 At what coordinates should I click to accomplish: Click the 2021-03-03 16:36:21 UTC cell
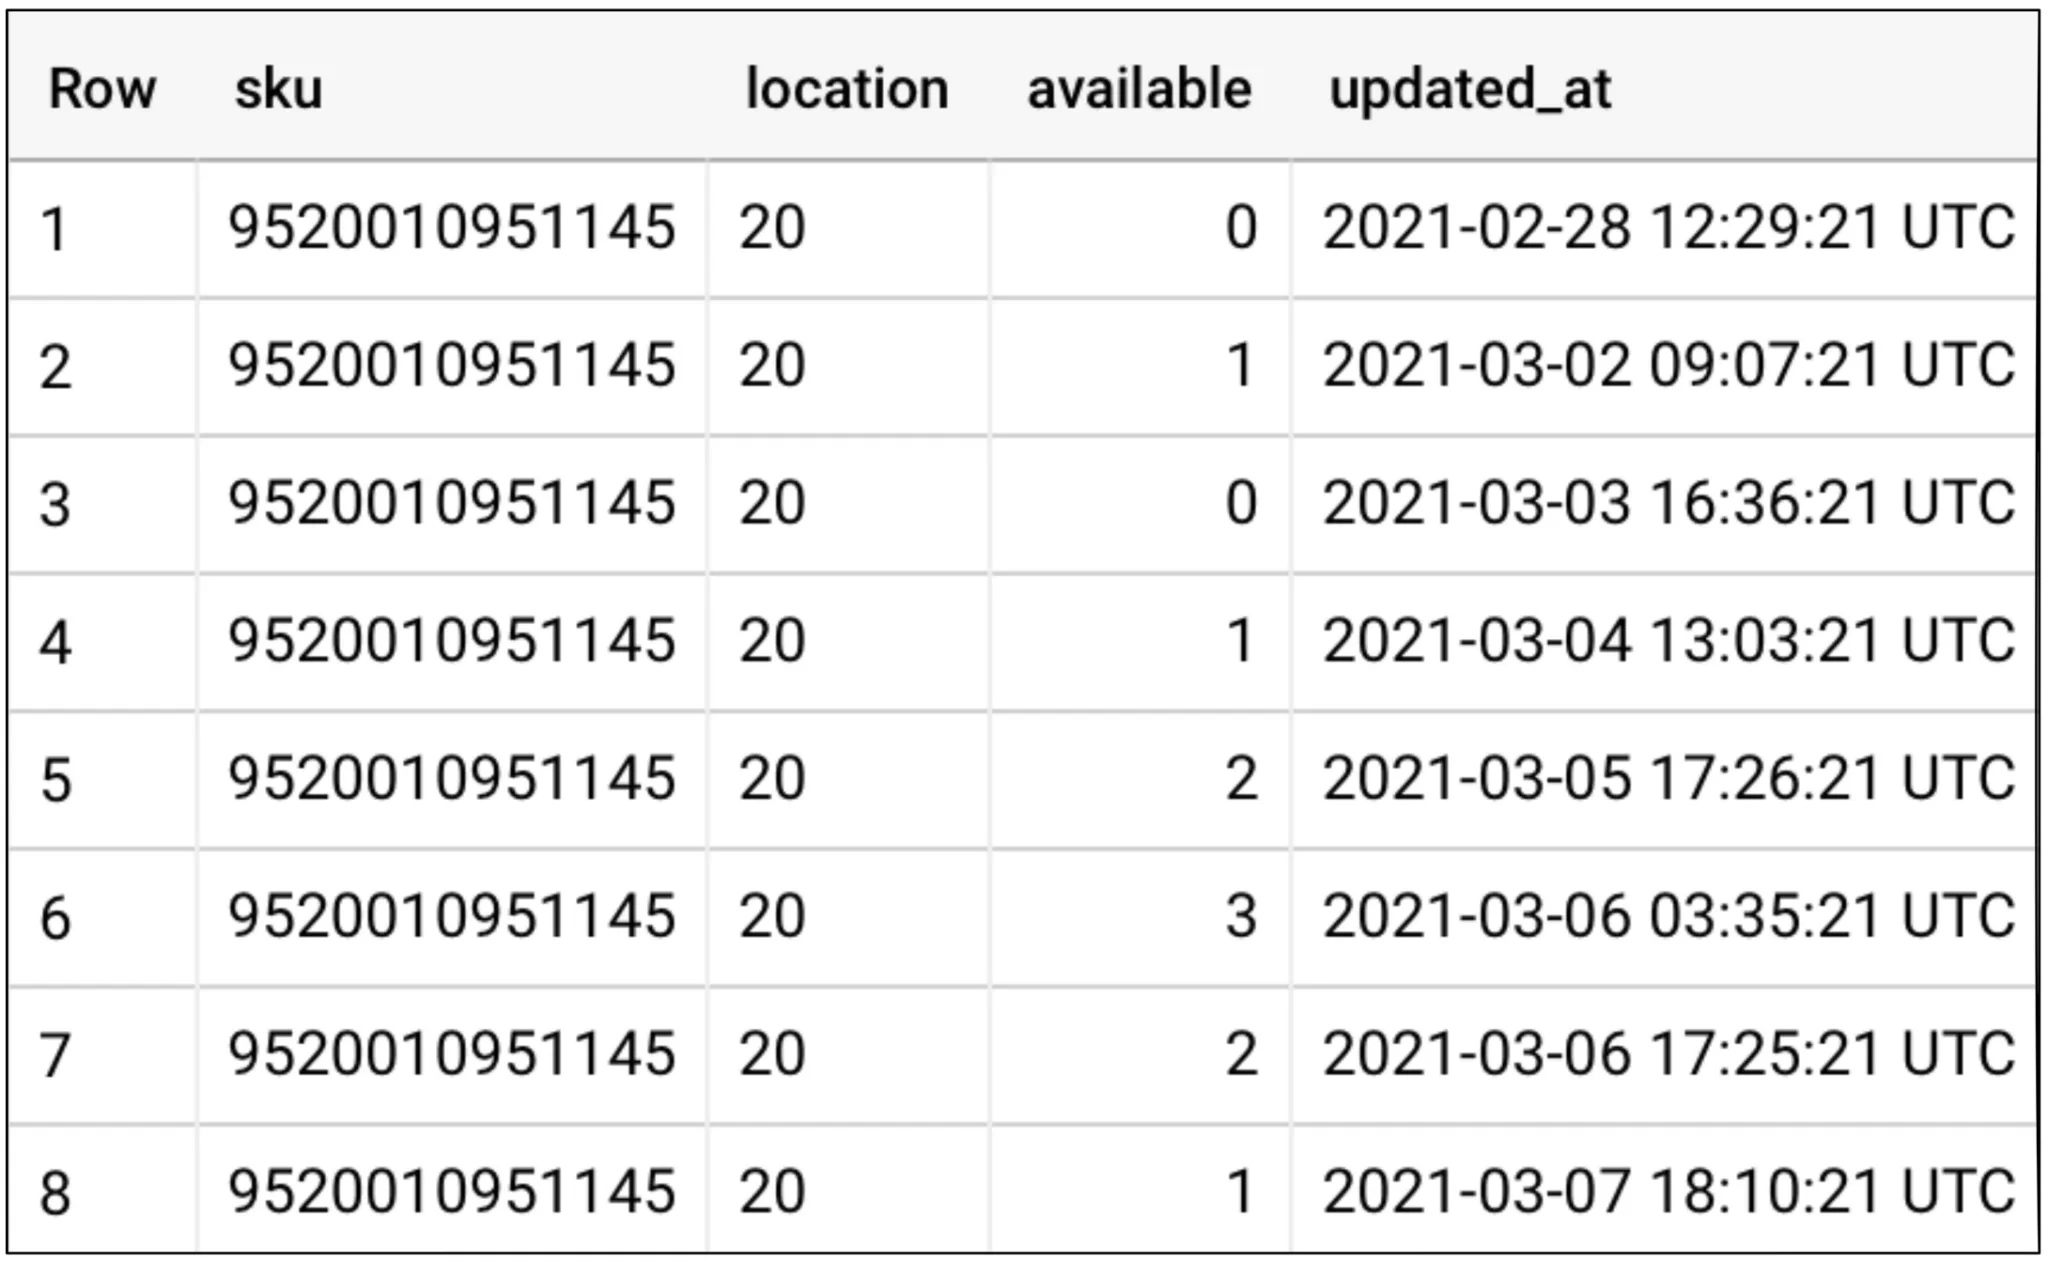pos(1668,503)
